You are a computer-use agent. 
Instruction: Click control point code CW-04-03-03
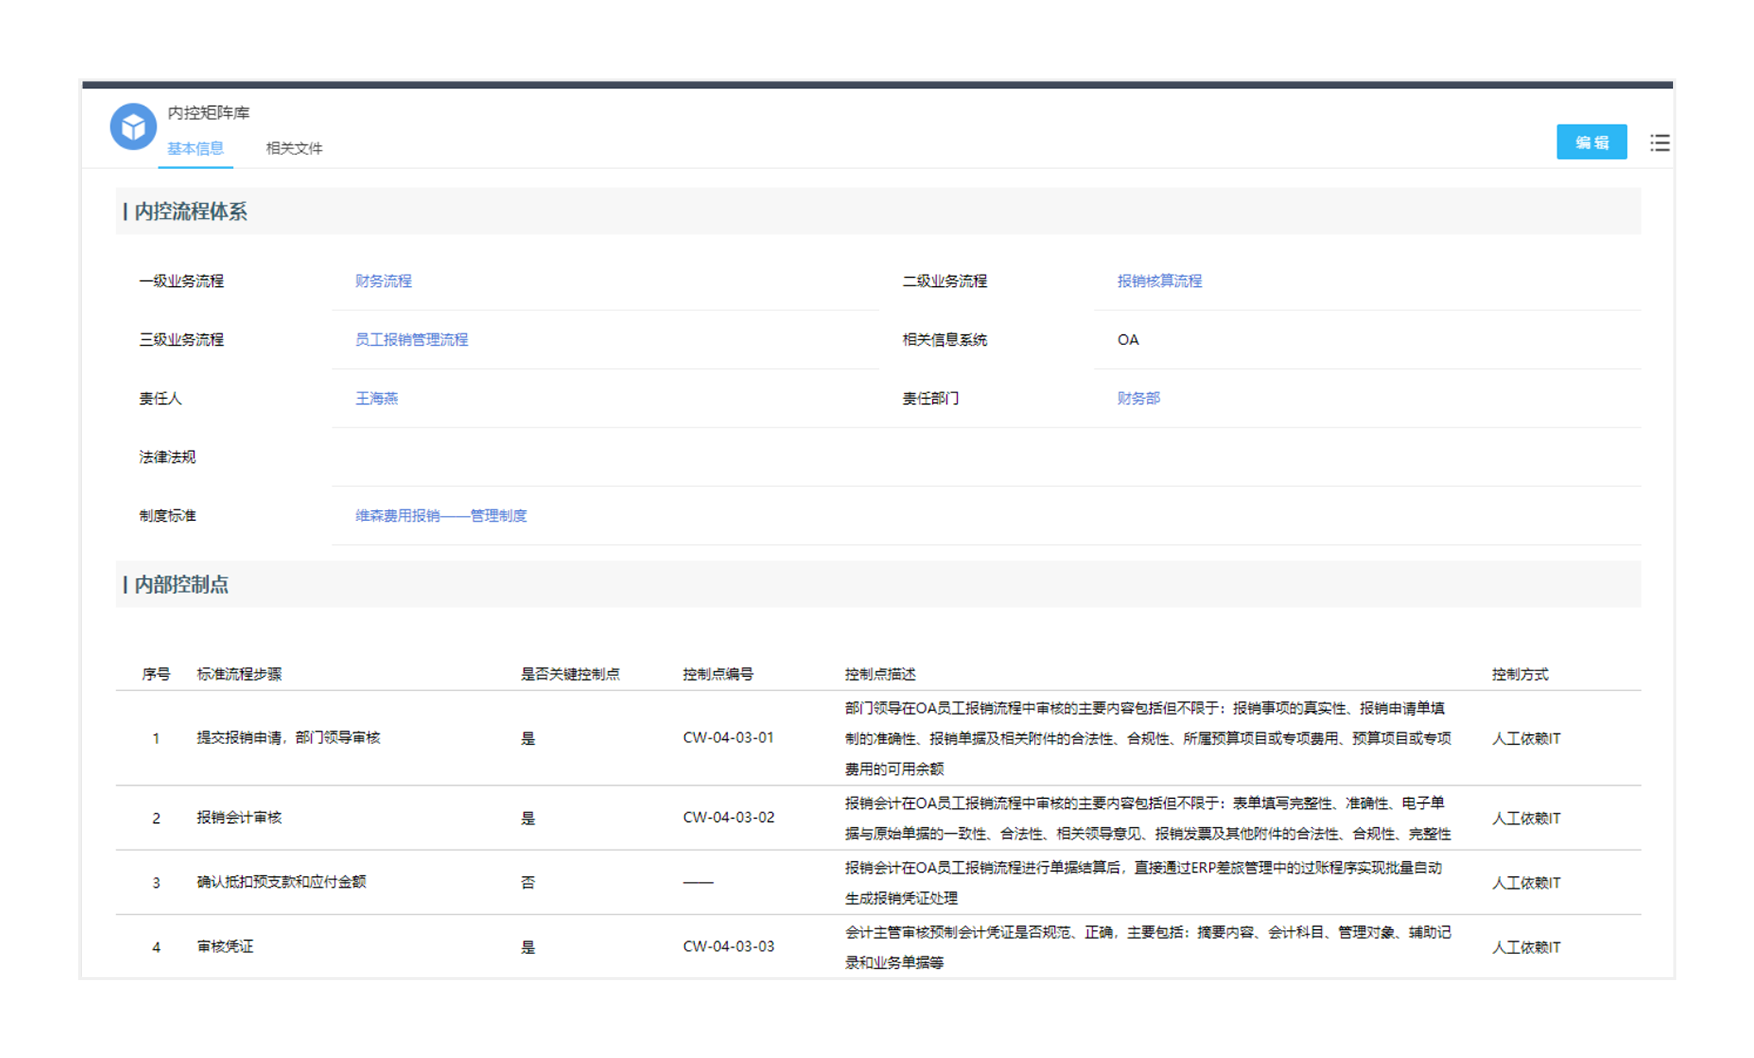click(728, 946)
